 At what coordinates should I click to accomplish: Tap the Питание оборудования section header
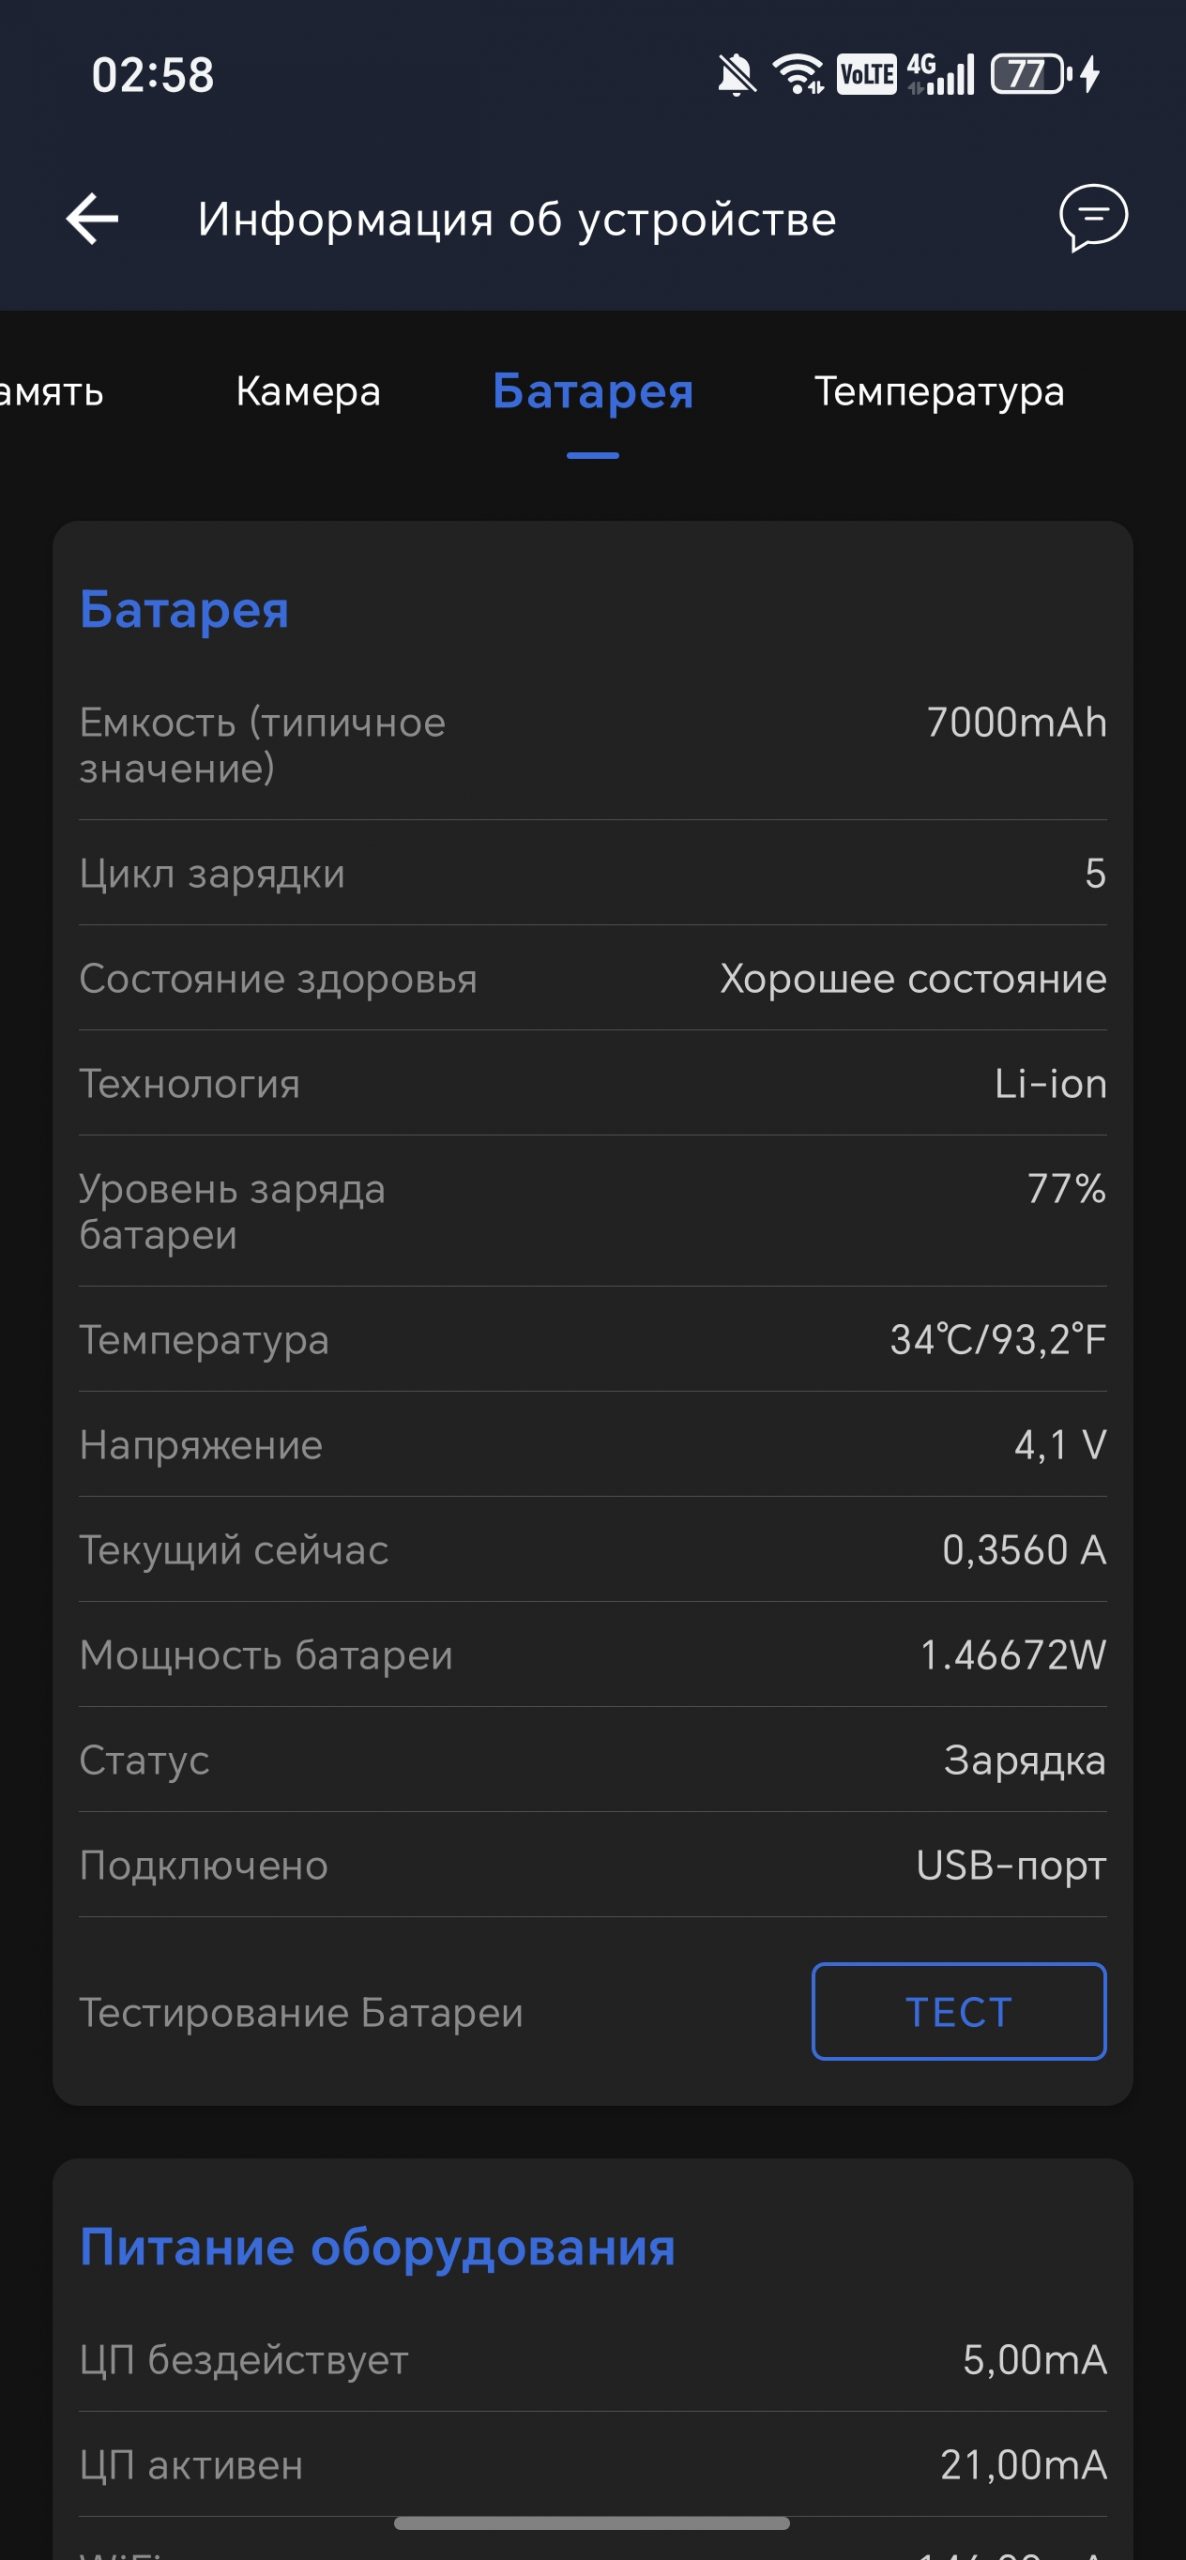(378, 2247)
